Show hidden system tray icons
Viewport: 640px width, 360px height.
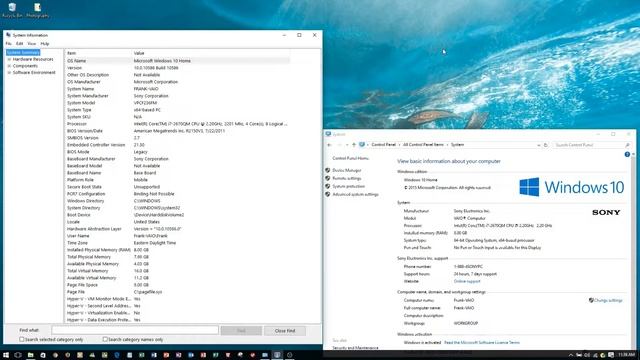click(571, 355)
